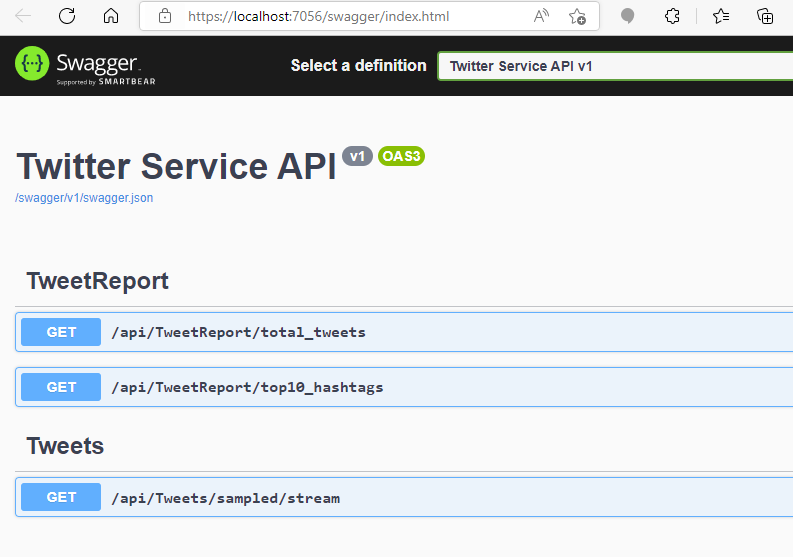Click the 'Select a definition' label
The image size is (793, 557).
pyautogui.click(x=359, y=65)
